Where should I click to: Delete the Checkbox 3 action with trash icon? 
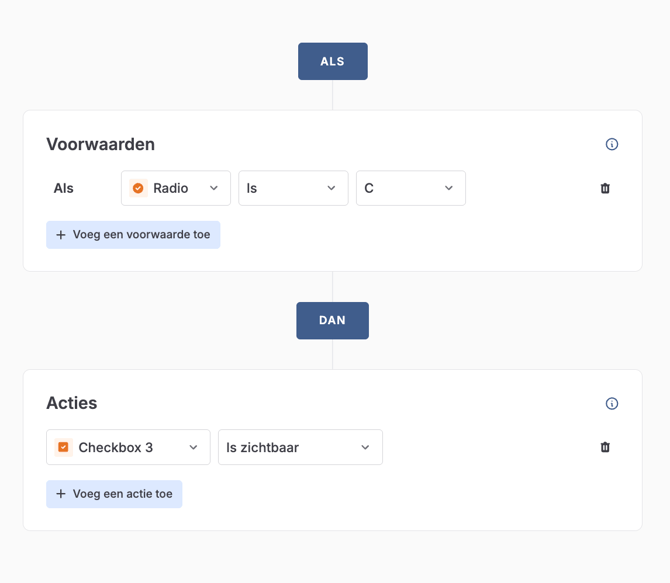coord(605,447)
